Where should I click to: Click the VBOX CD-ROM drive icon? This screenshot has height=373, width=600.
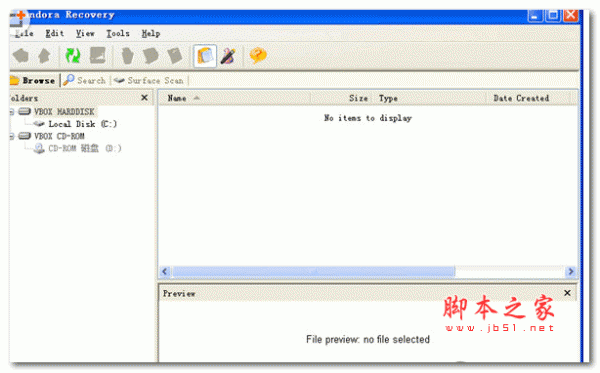click(x=24, y=136)
